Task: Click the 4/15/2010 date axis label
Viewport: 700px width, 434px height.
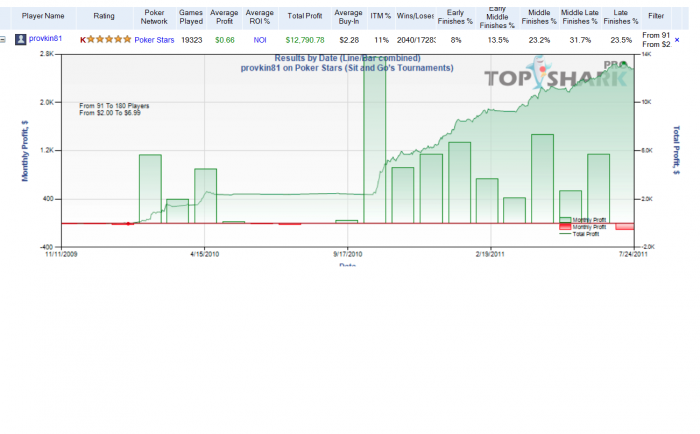Action: coord(204,254)
